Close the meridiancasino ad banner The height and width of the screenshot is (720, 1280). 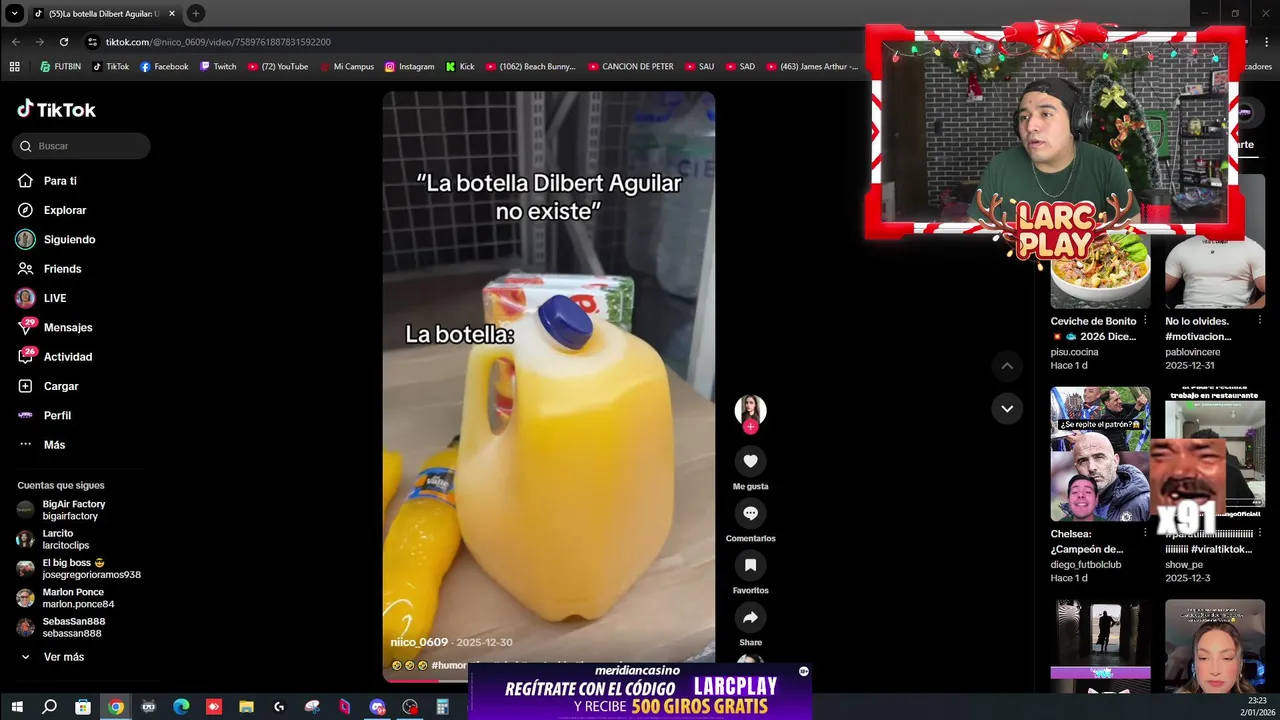(803, 672)
